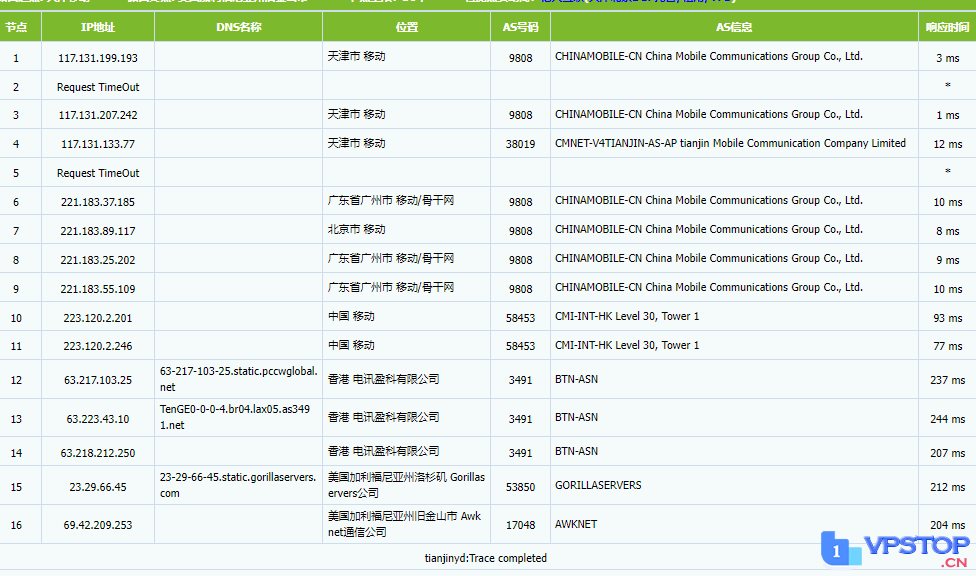Click GORILLASERVERS AS info
Screen dimensions: 976x576
(598, 485)
